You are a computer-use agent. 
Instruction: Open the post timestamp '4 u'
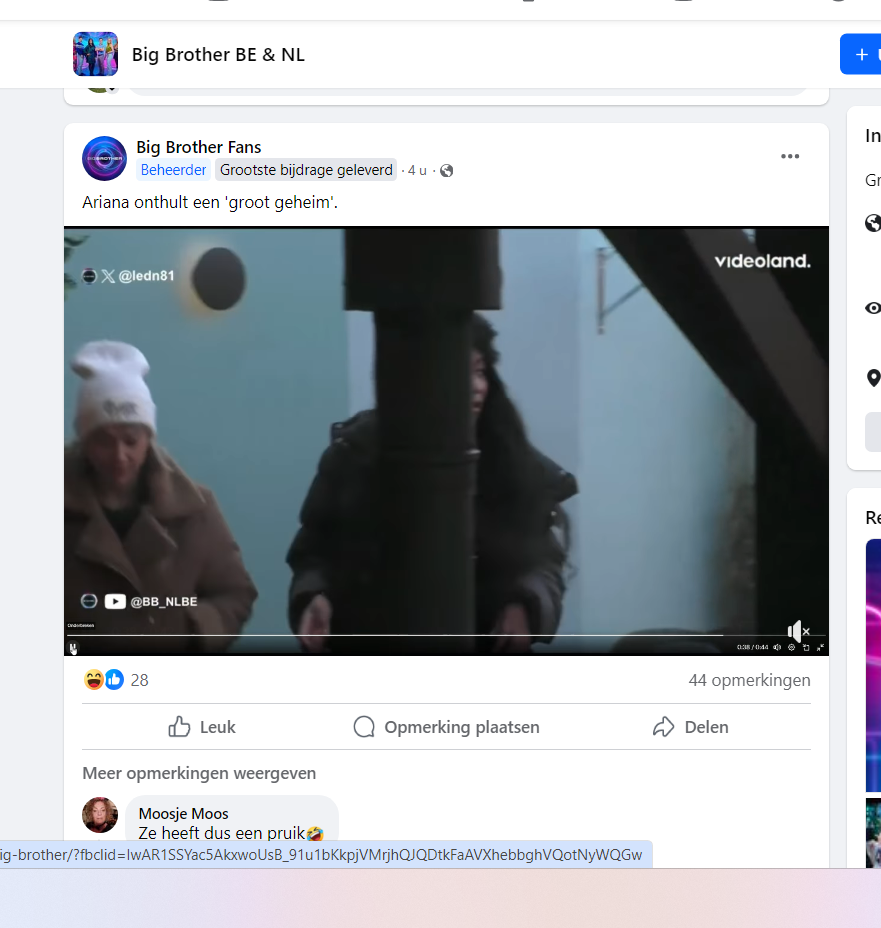[x=417, y=170]
